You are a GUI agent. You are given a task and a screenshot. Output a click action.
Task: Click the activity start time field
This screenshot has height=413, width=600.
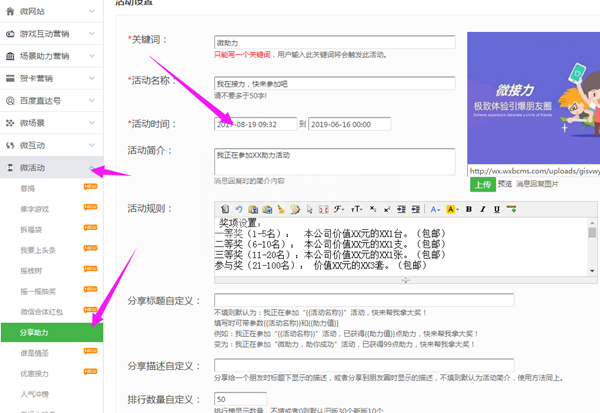255,124
